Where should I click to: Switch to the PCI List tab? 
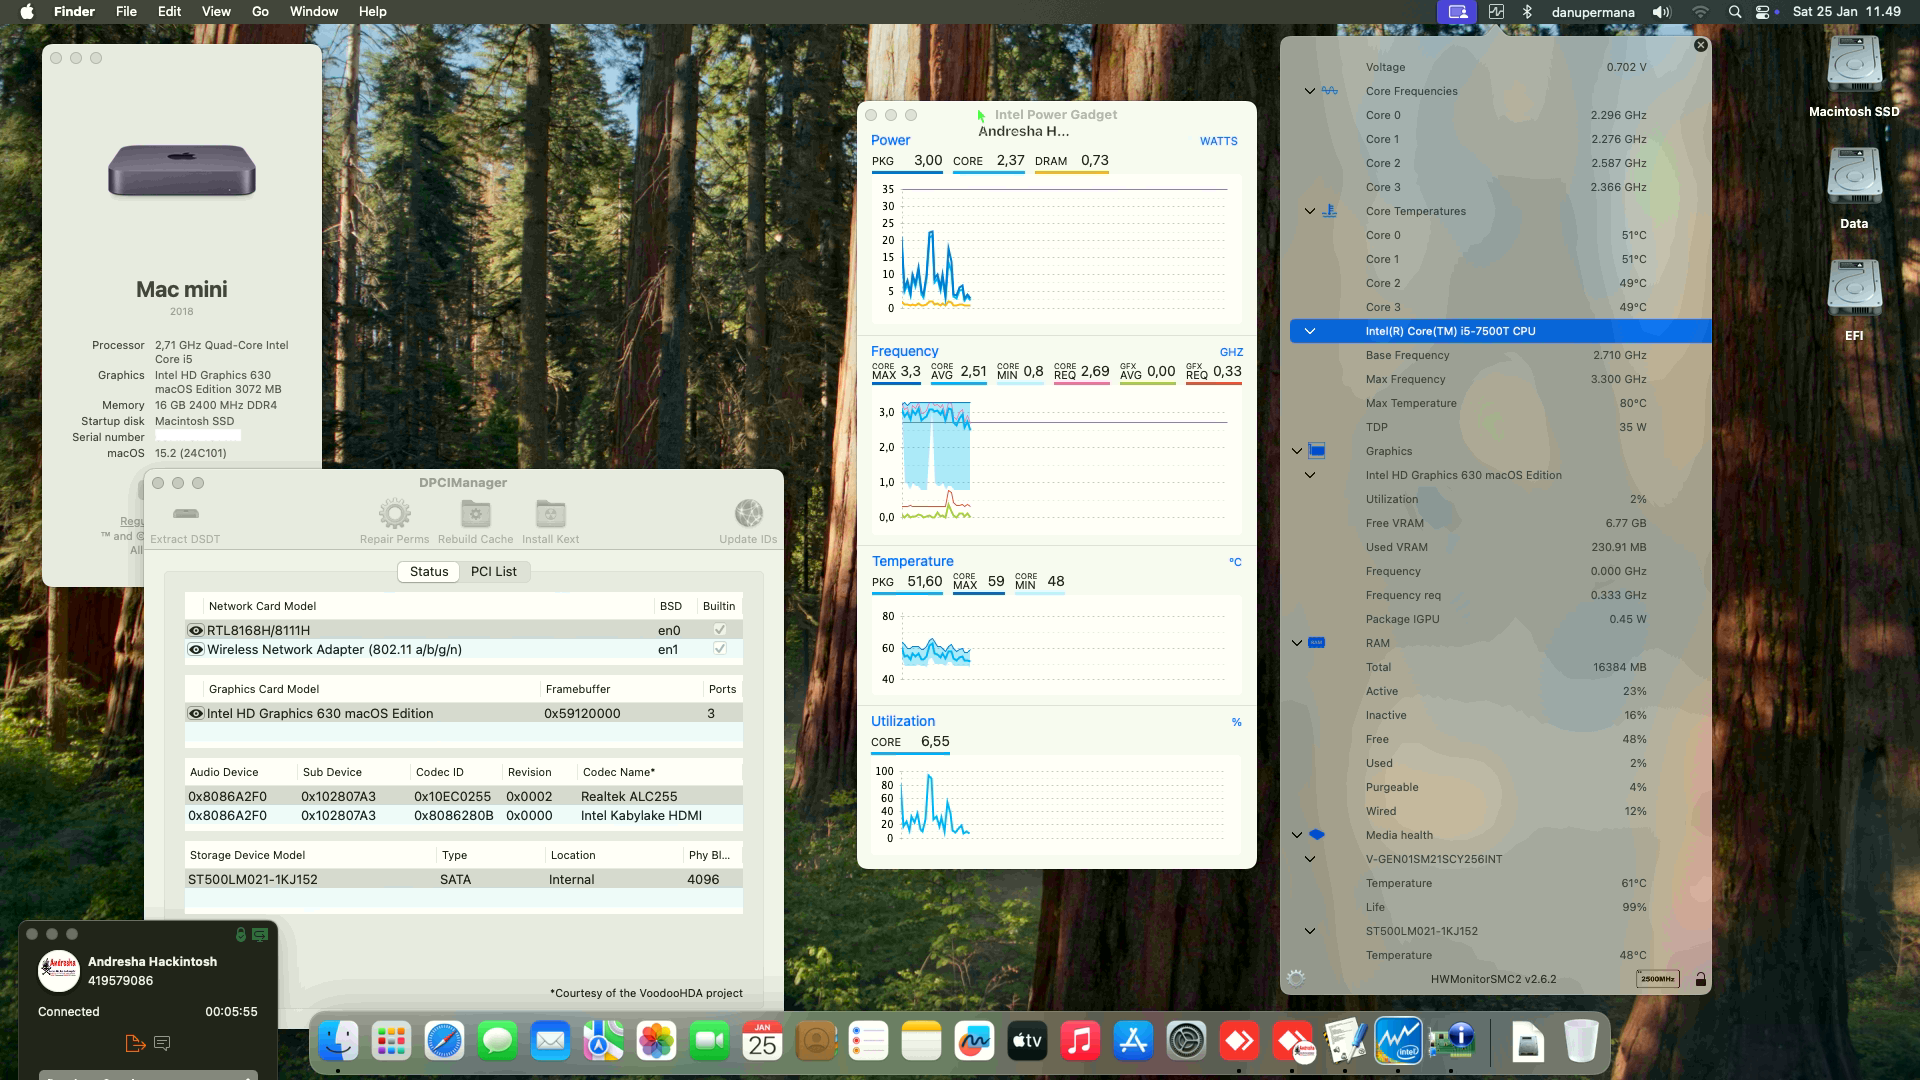point(494,571)
